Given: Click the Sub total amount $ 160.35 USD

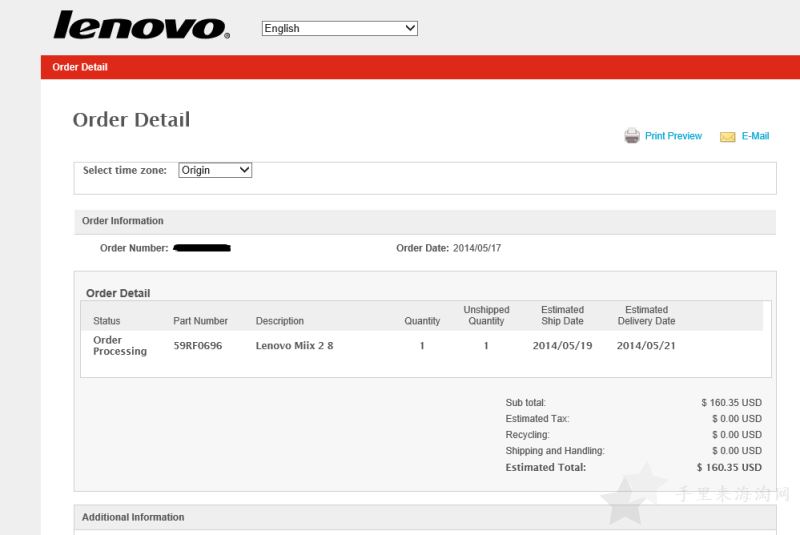Looking at the screenshot, I should [x=732, y=403].
